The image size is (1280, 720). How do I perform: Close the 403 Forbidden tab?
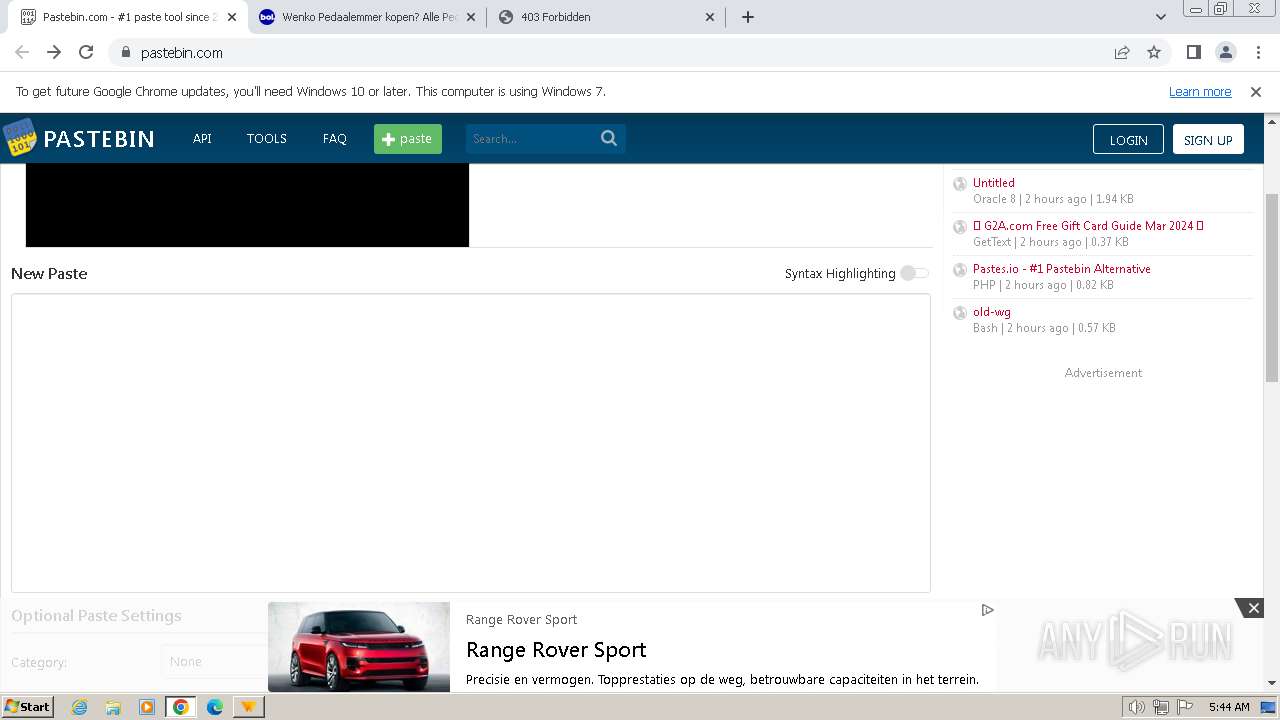(710, 17)
